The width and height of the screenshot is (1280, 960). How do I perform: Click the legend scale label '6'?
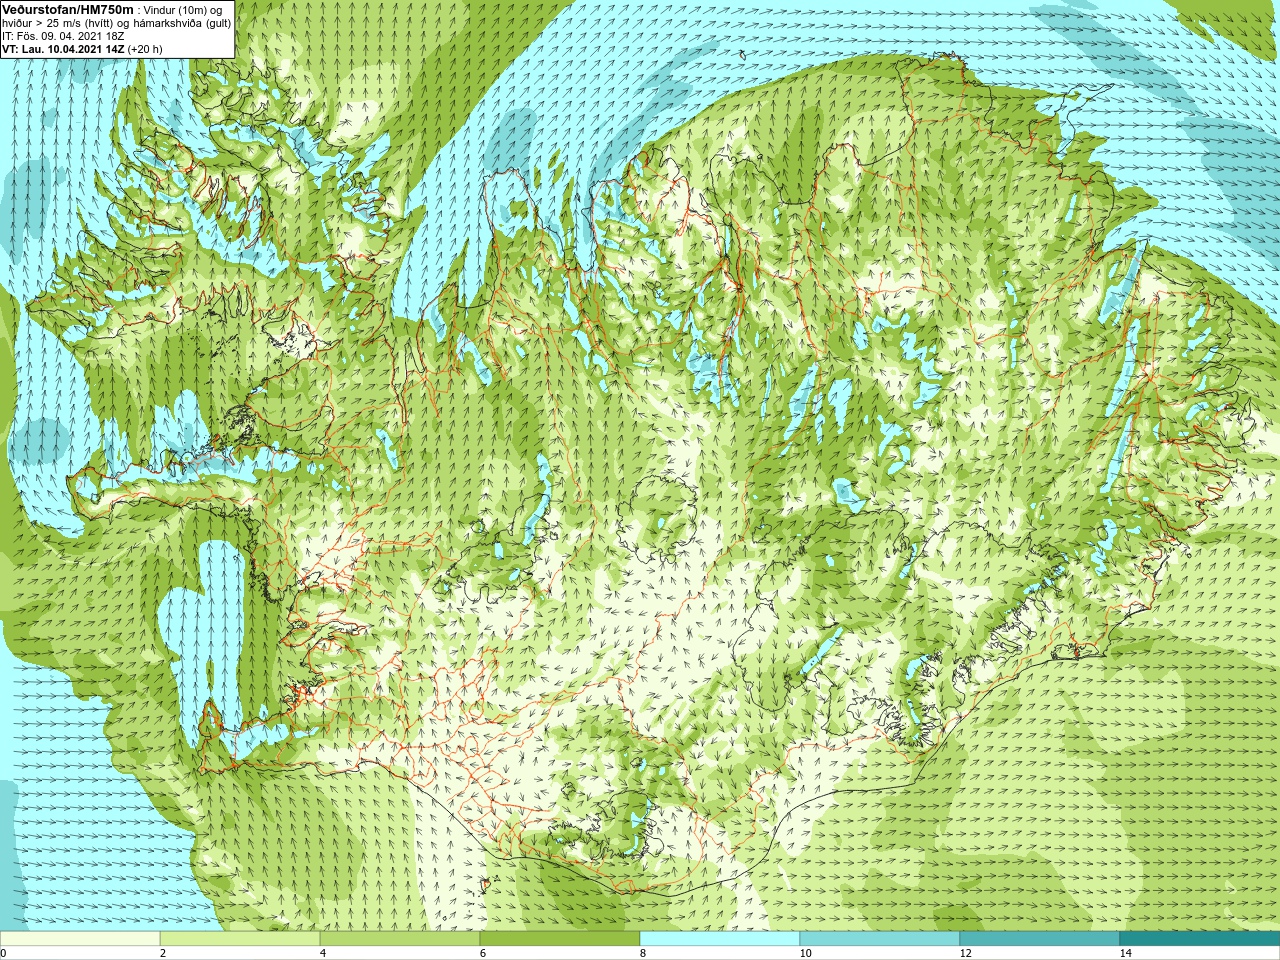pyautogui.click(x=483, y=953)
